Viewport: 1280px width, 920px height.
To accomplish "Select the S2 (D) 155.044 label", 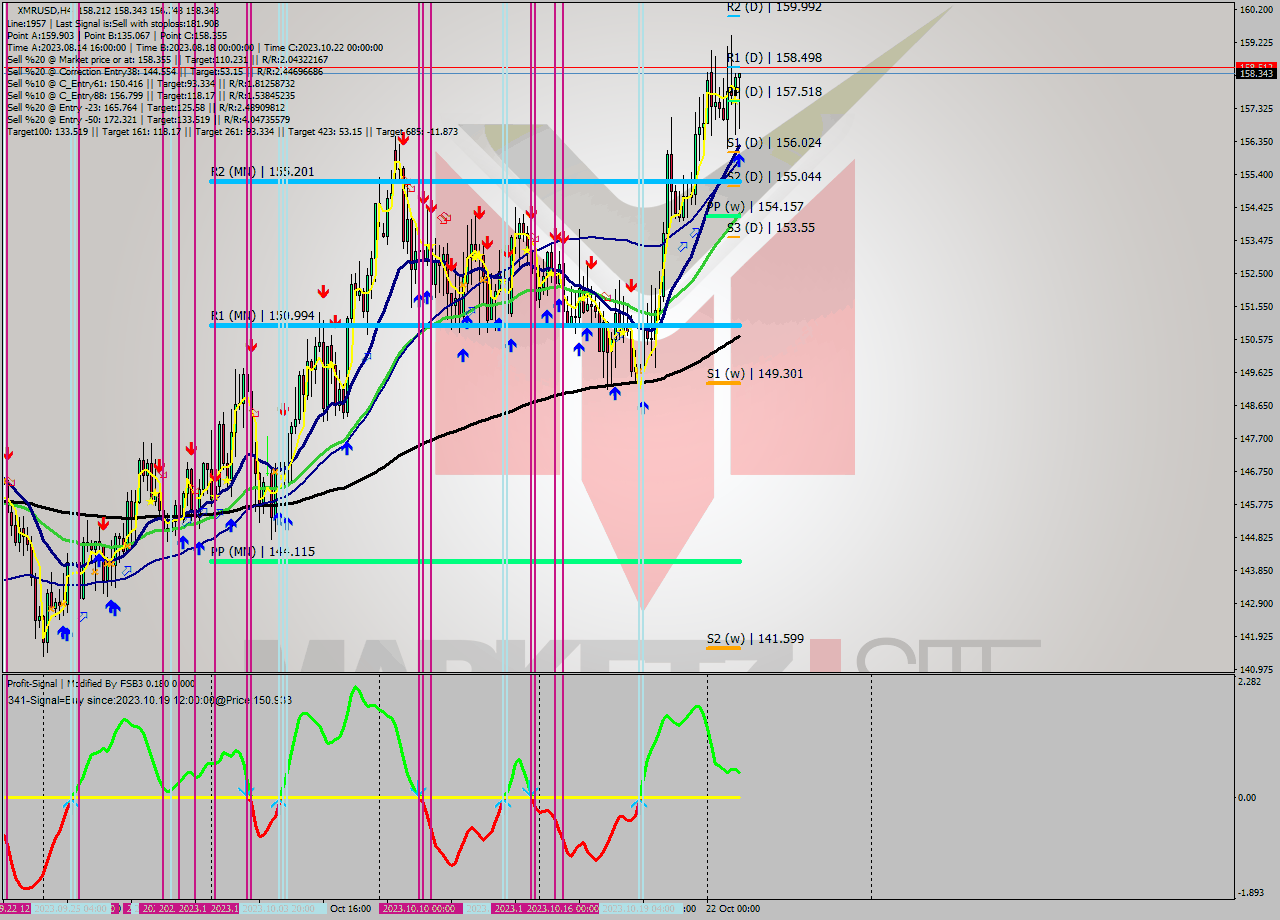I will point(774,177).
